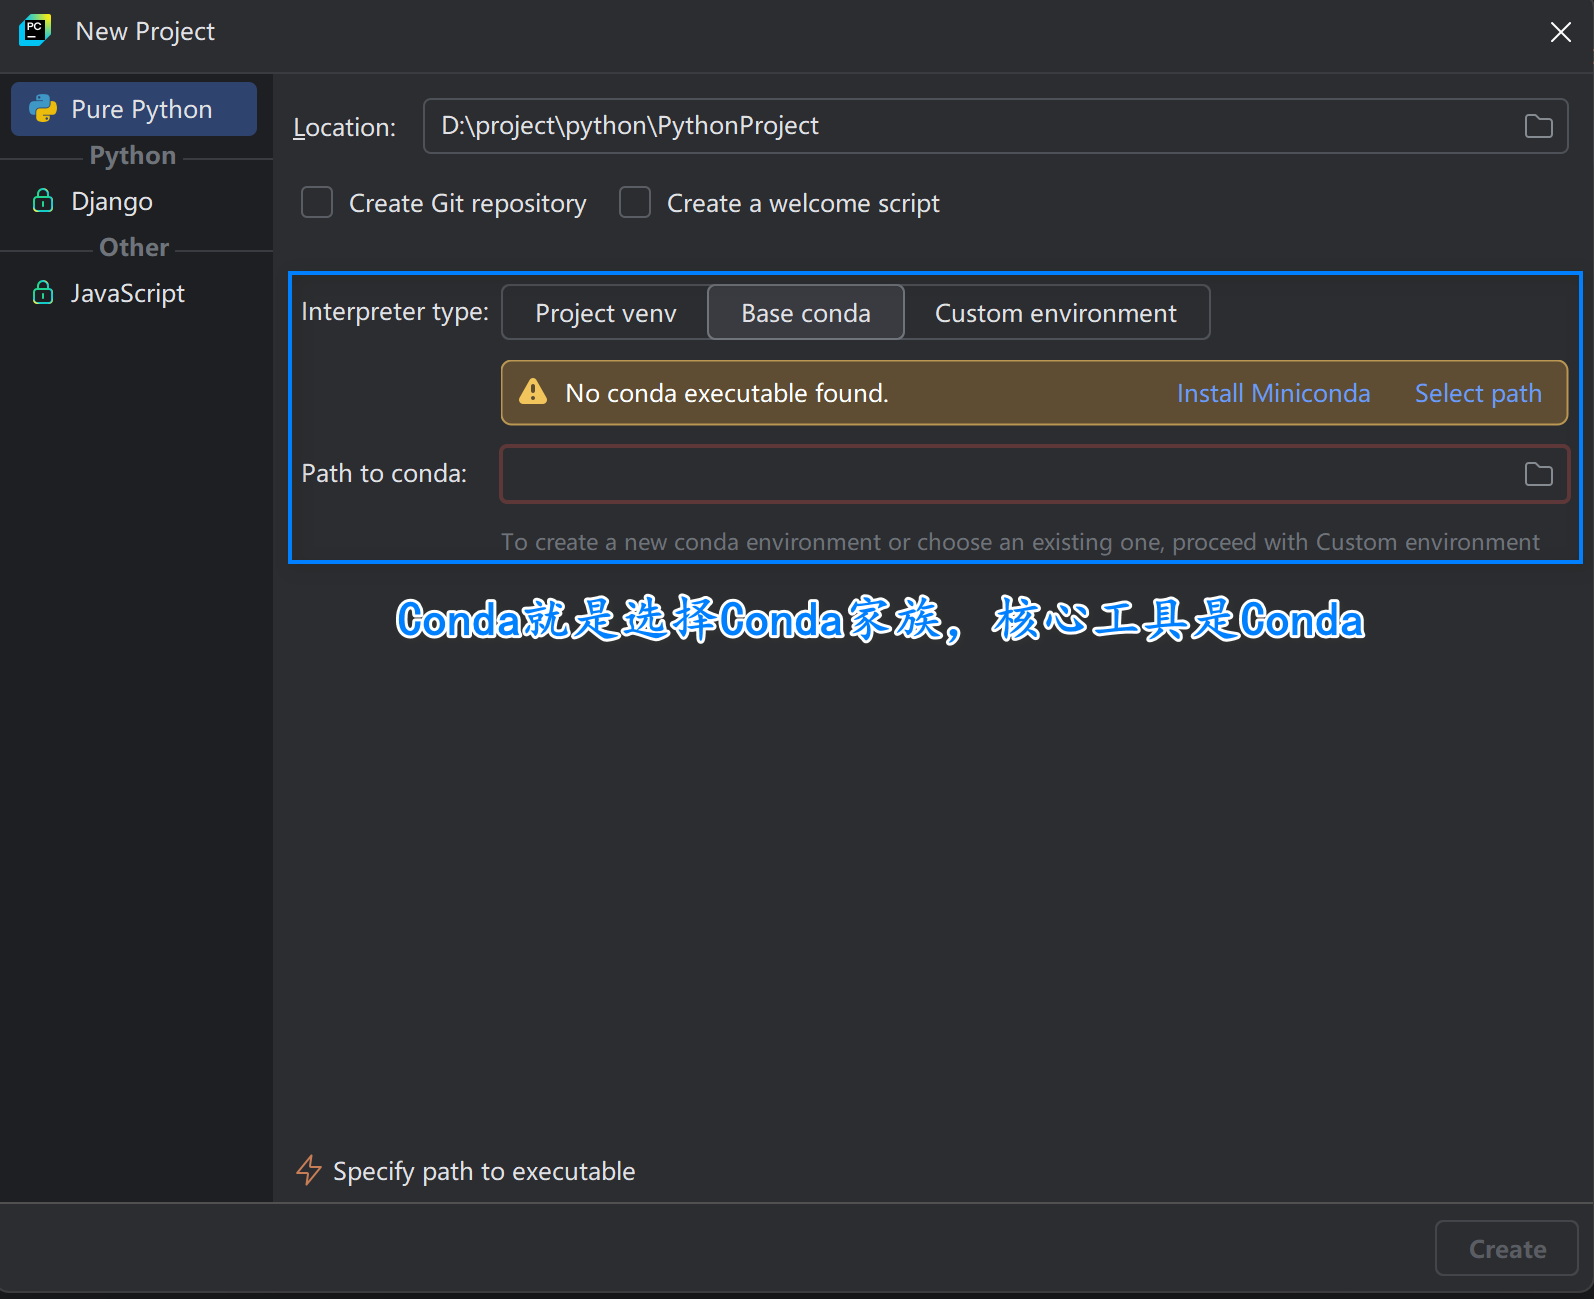
Task: Select Pure Python project type
Action: [134, 109]
